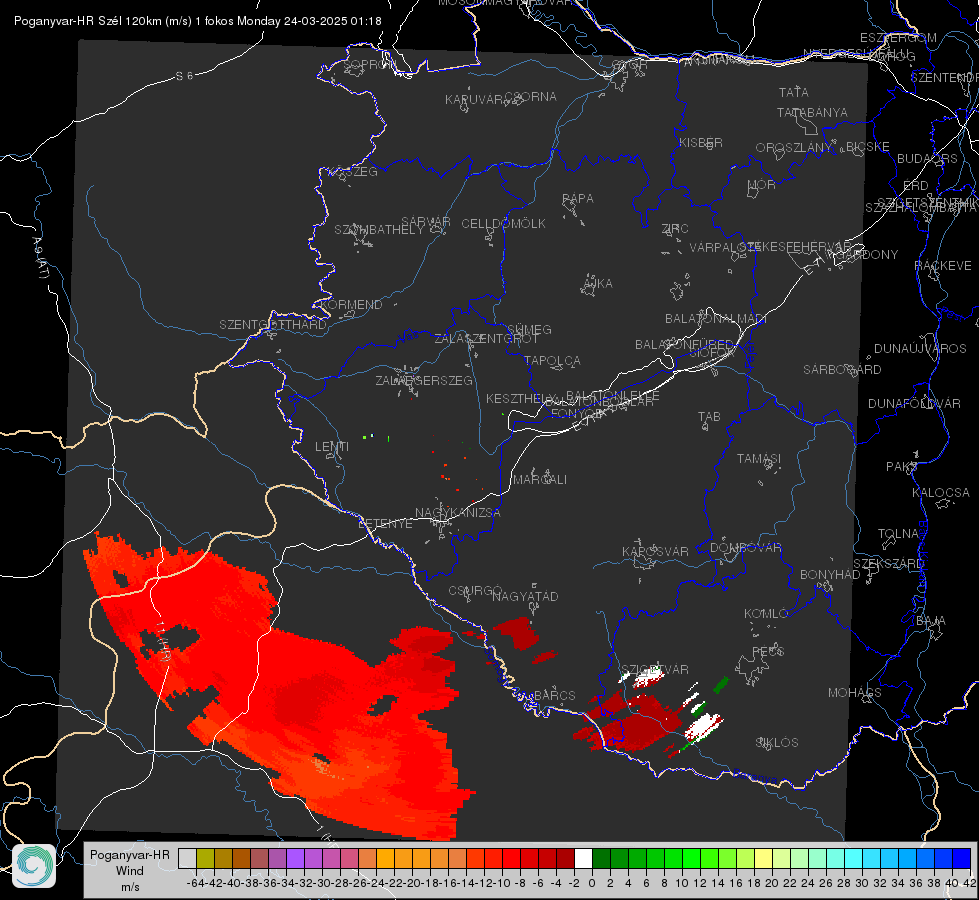Click the KISBÉR town label
Viewport: 979px width, 900px height.
pos(701,142)
